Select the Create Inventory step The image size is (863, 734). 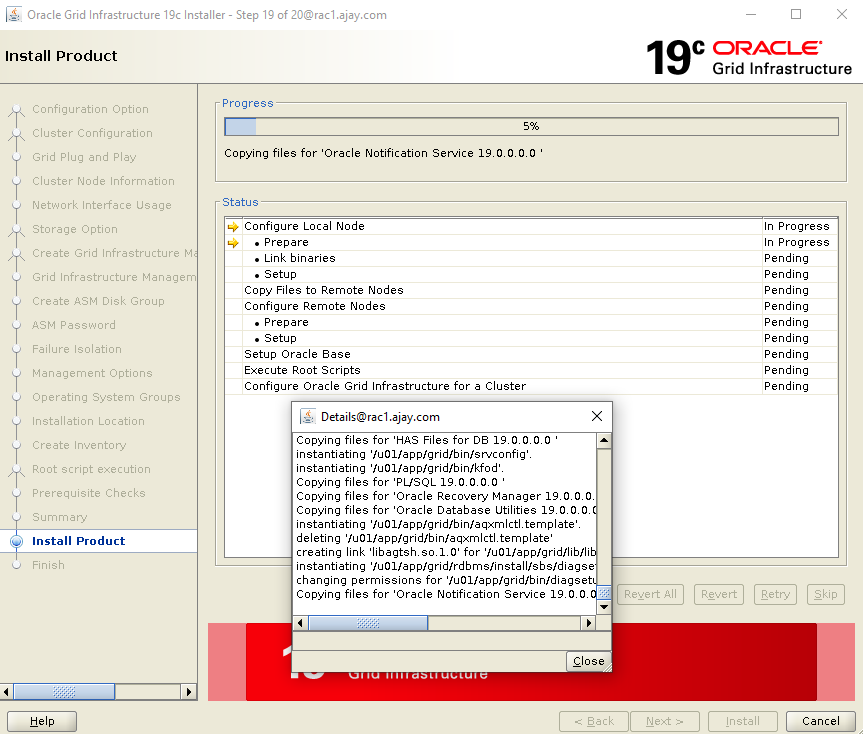point(79,445)
